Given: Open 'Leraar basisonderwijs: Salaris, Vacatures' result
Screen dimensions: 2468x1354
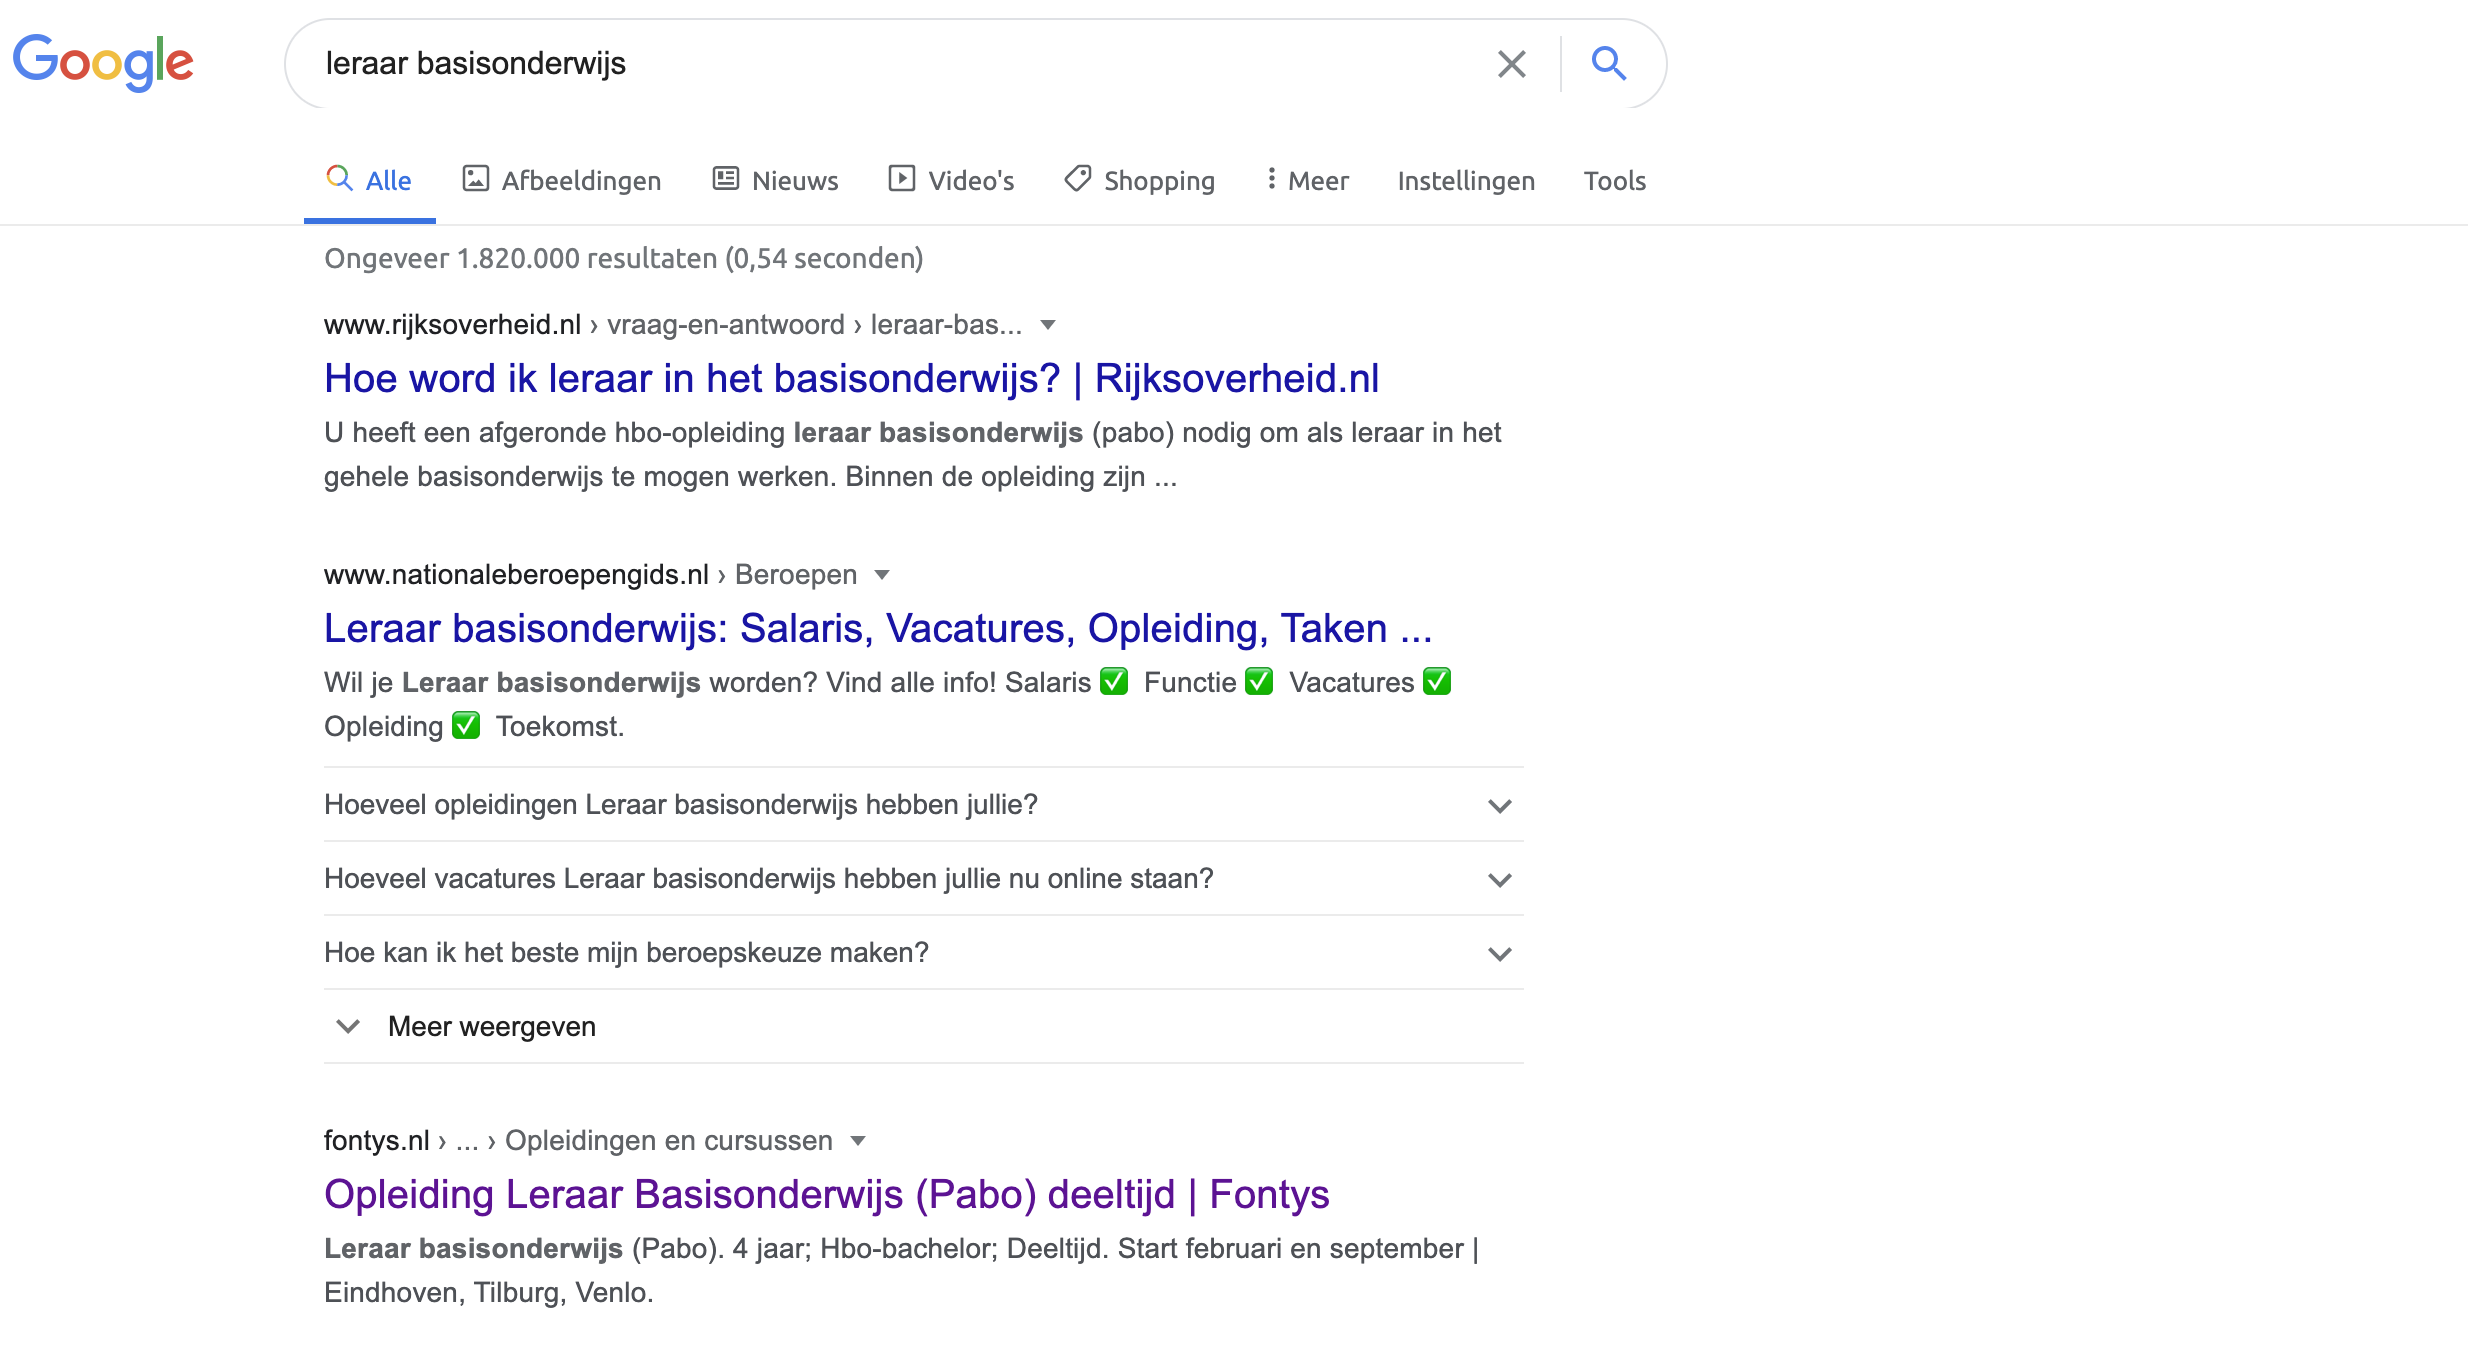Looking at the screenshot, I should click(878, 629).
